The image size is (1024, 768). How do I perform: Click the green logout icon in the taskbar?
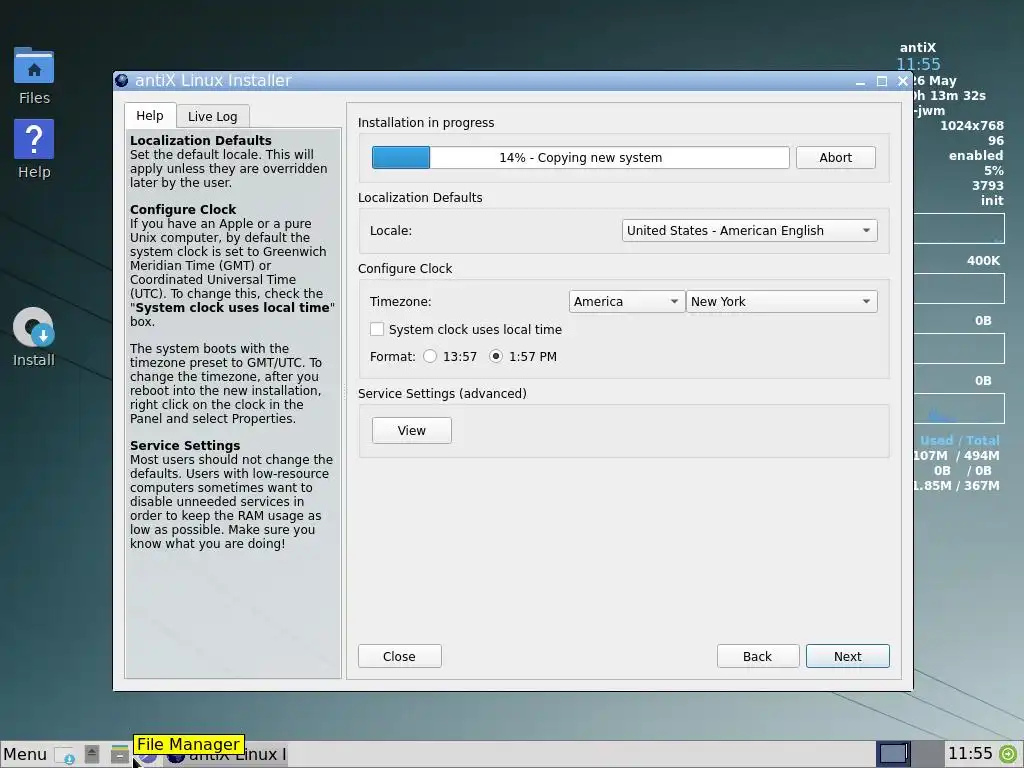point(1008,754)
